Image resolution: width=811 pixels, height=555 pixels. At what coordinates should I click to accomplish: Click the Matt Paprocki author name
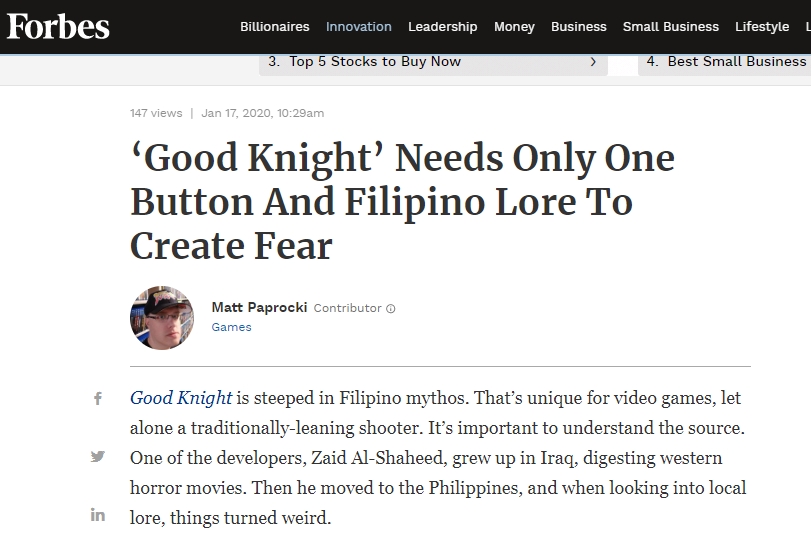tap(259, 307)
